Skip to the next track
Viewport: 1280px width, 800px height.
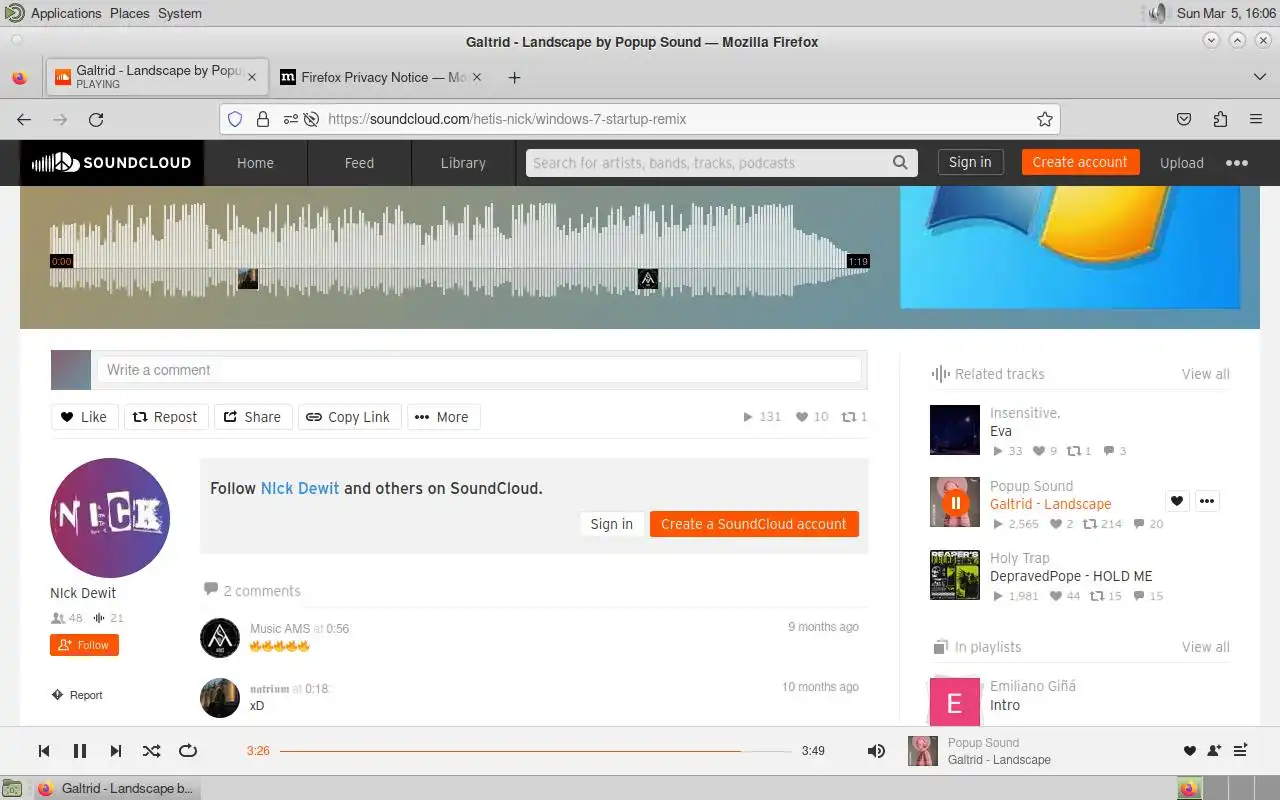pos(116,751)
